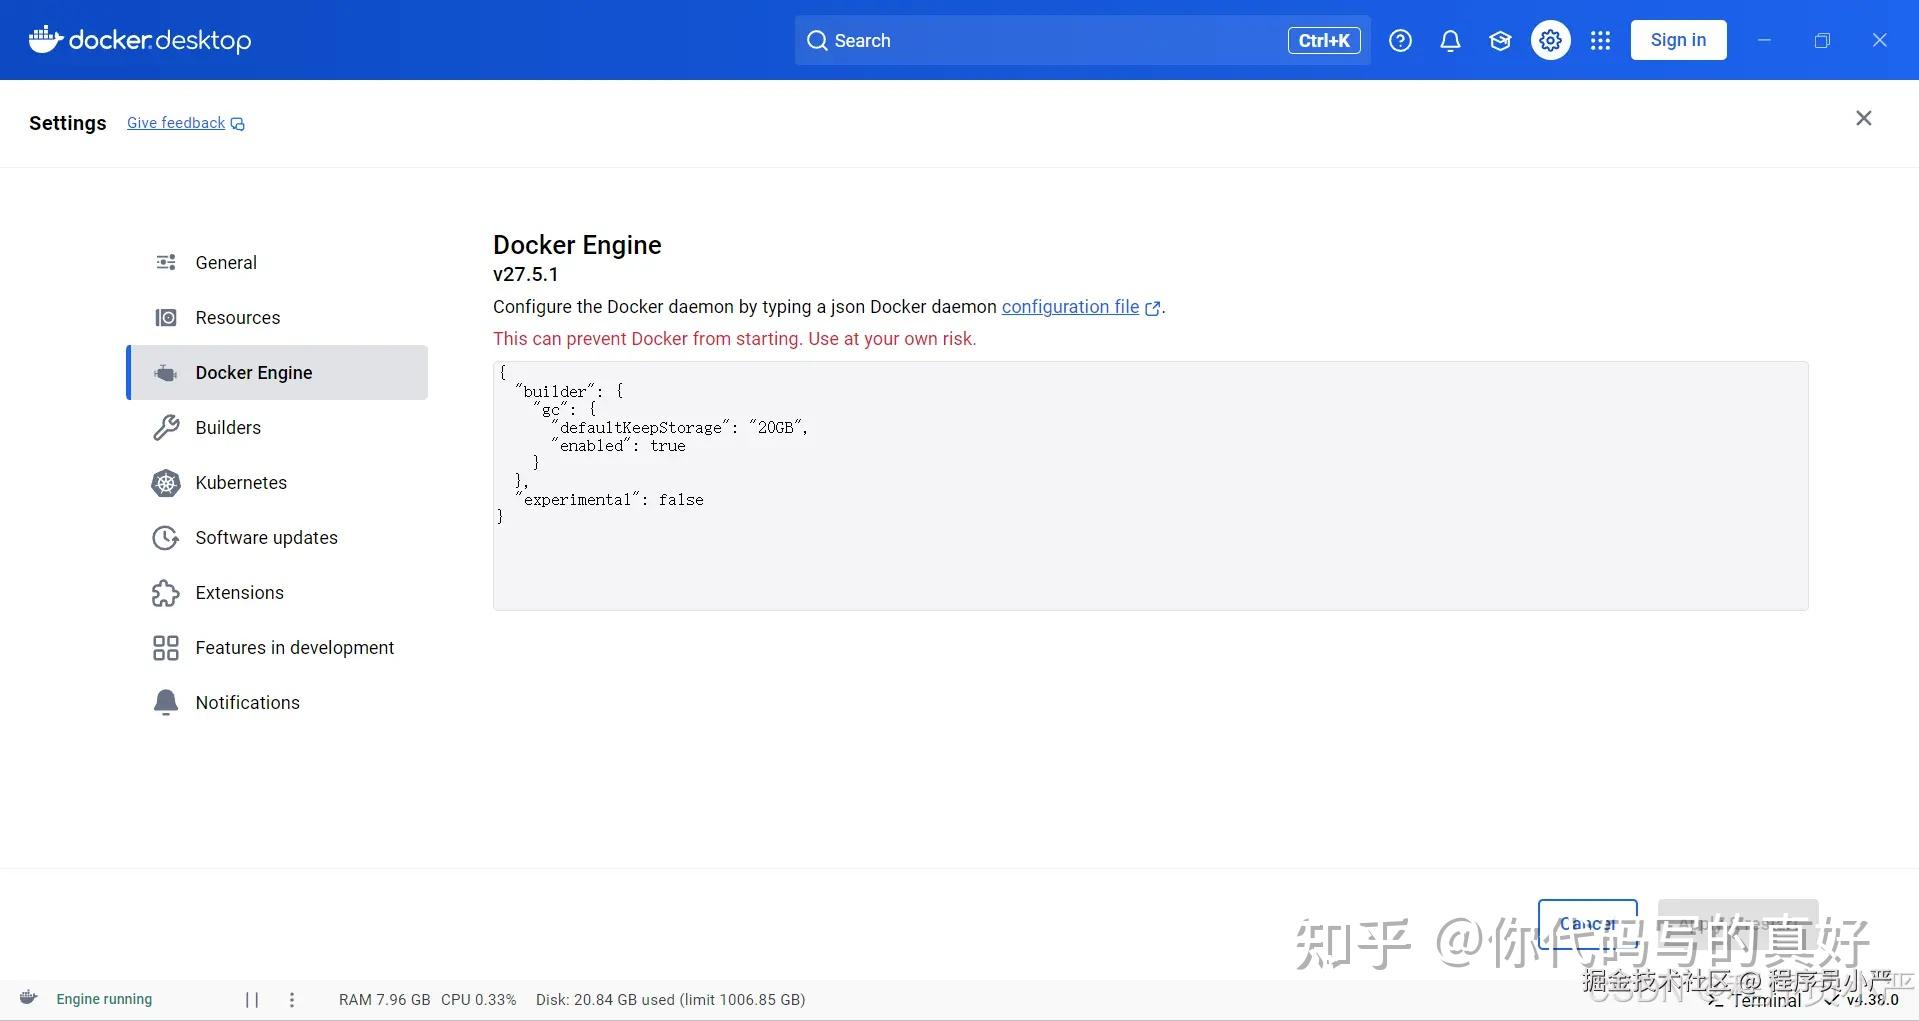Open the Kubernetes settings section

(x=277, y=482)
